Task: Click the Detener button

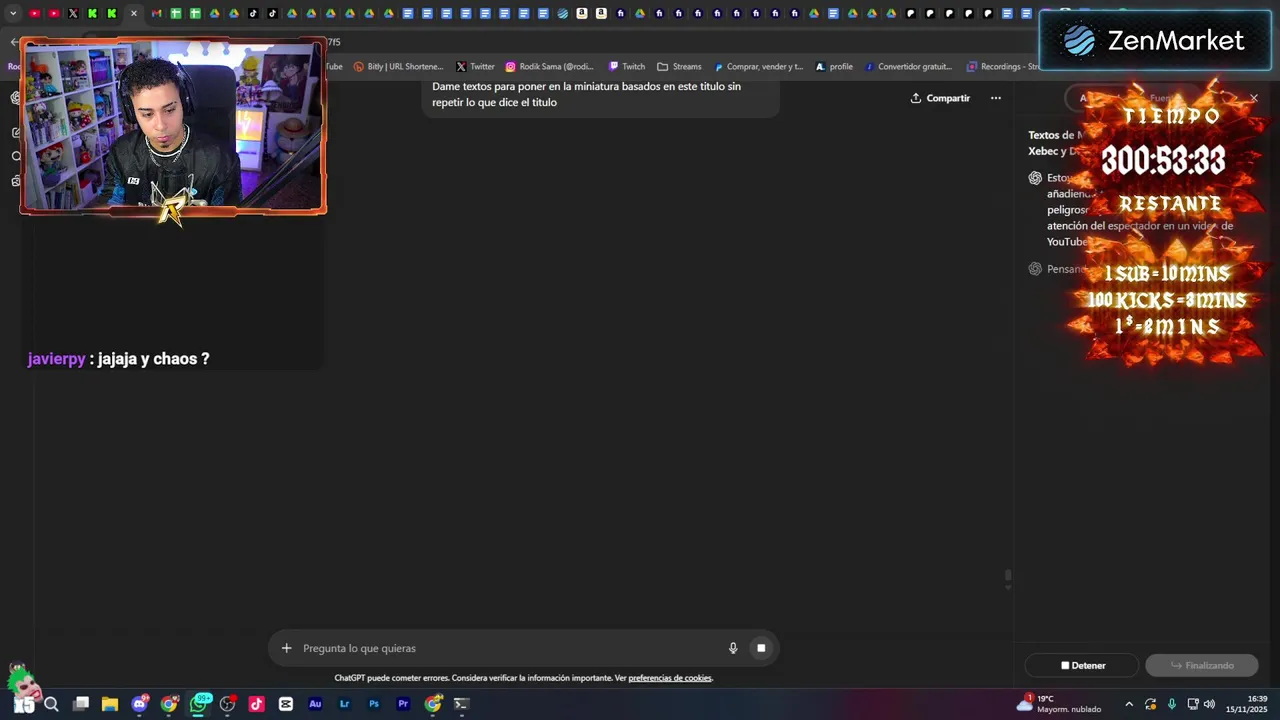Action: click(1082, 665)
